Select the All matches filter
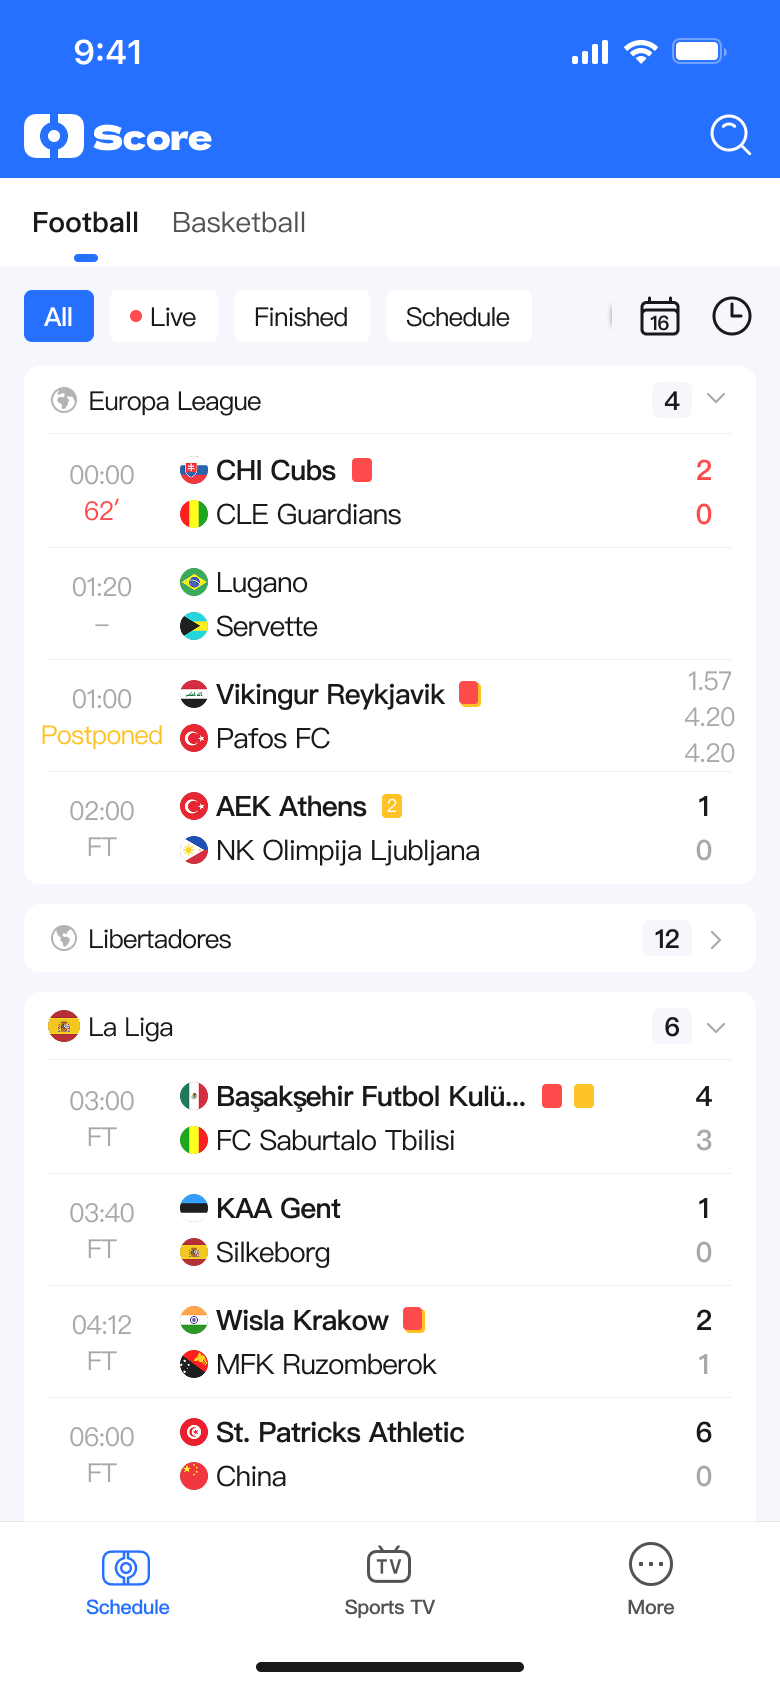This screenshot has width=780, height=1688. (59, 317)
